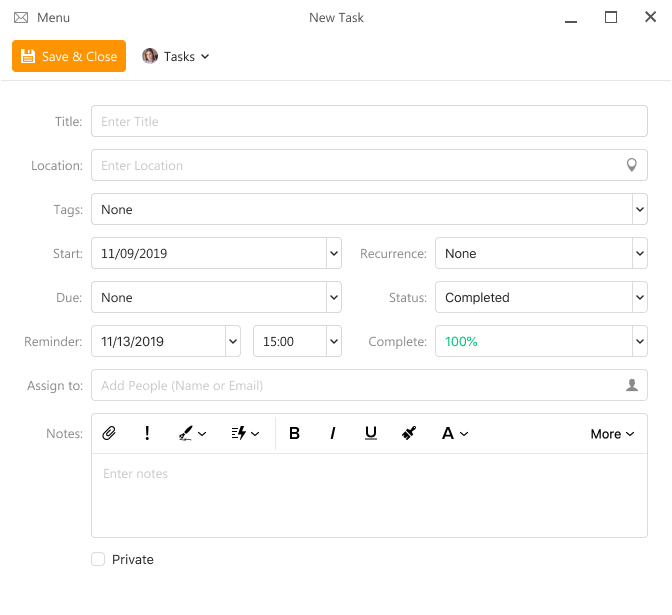Open the Status dropdown arrow

640,297
